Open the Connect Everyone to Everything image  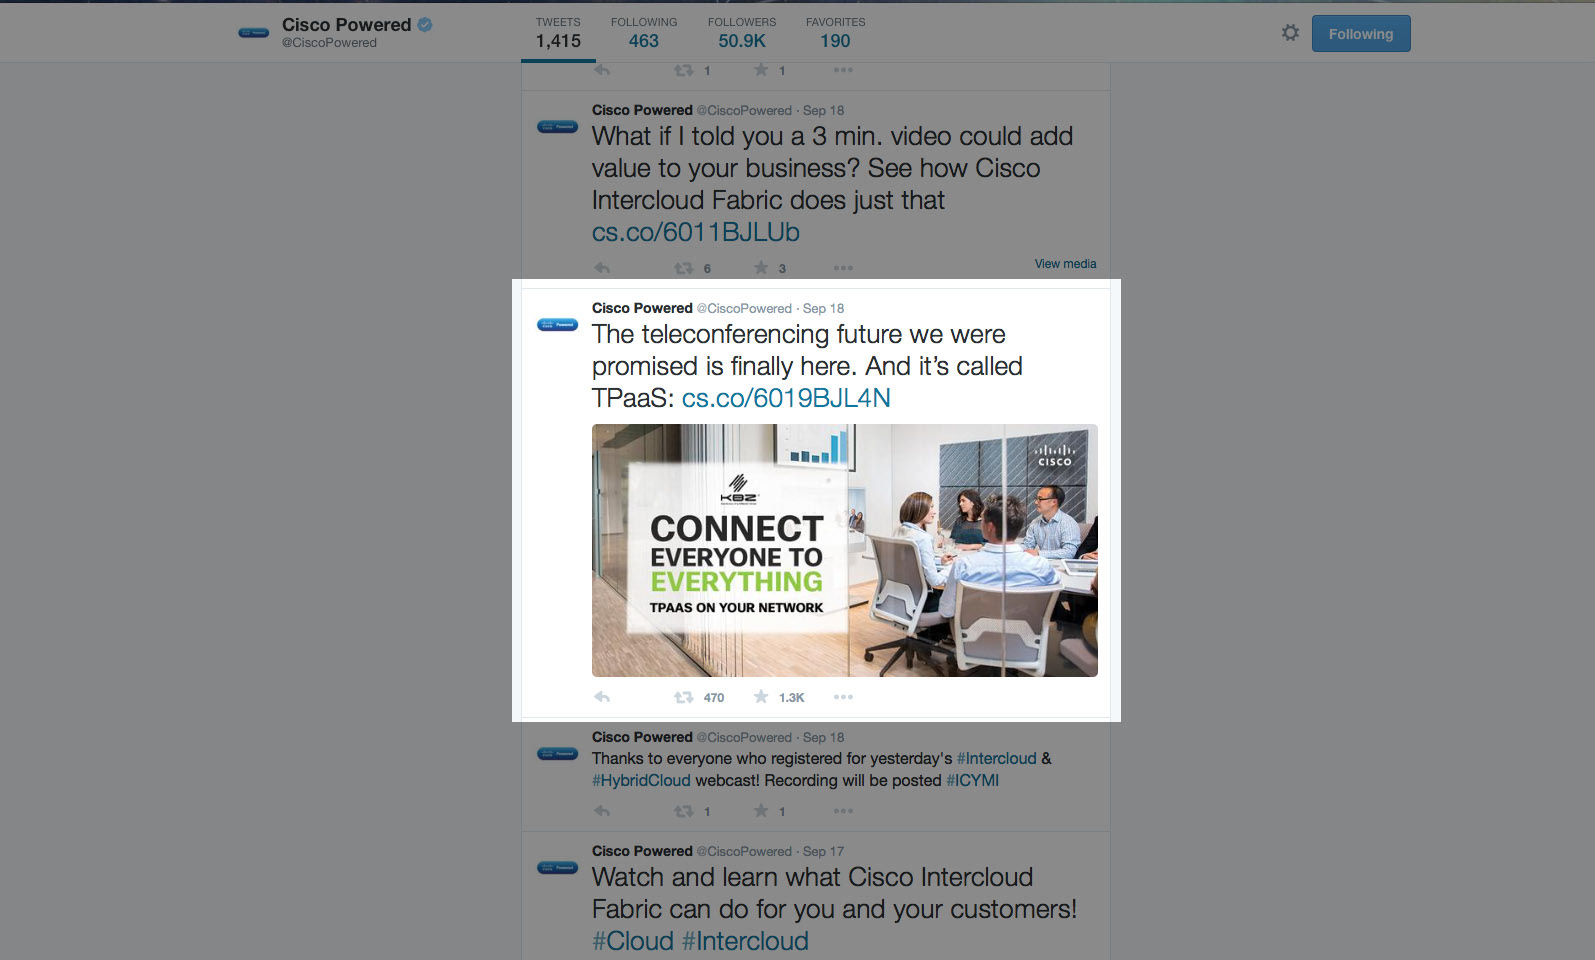tap(845, 550)
